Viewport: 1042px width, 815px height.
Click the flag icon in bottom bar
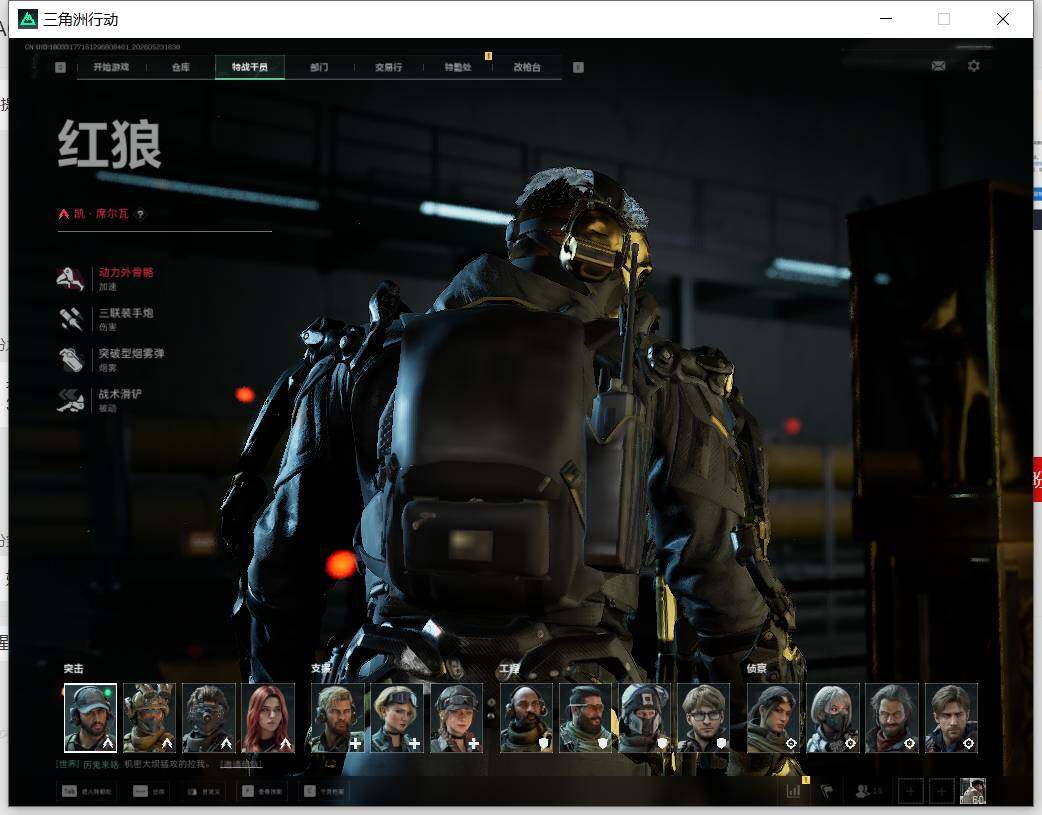827,791
